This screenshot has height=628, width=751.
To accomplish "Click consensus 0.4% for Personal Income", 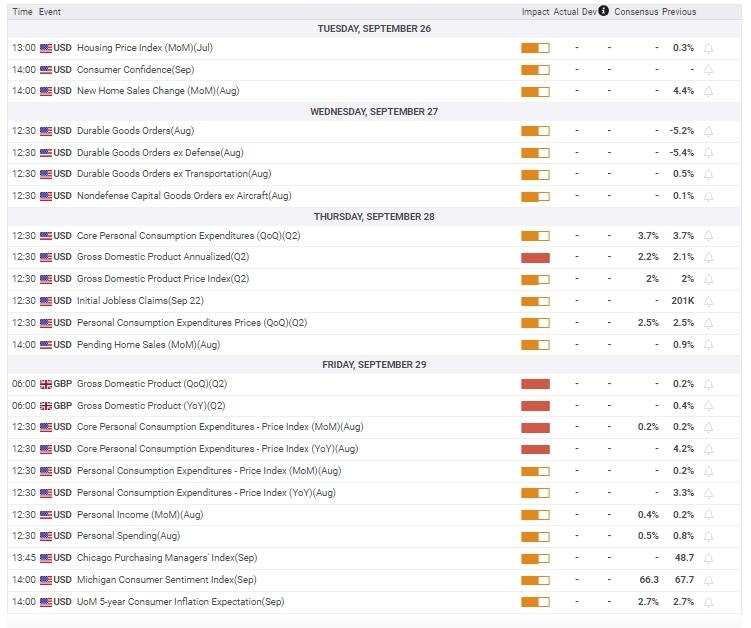I will [x=648, y=514].
